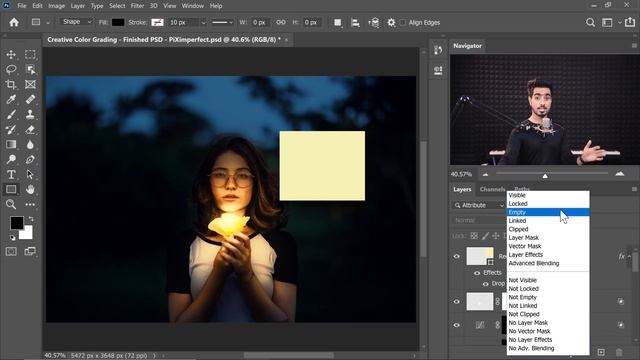Select the Move tool

coord(11,54)
